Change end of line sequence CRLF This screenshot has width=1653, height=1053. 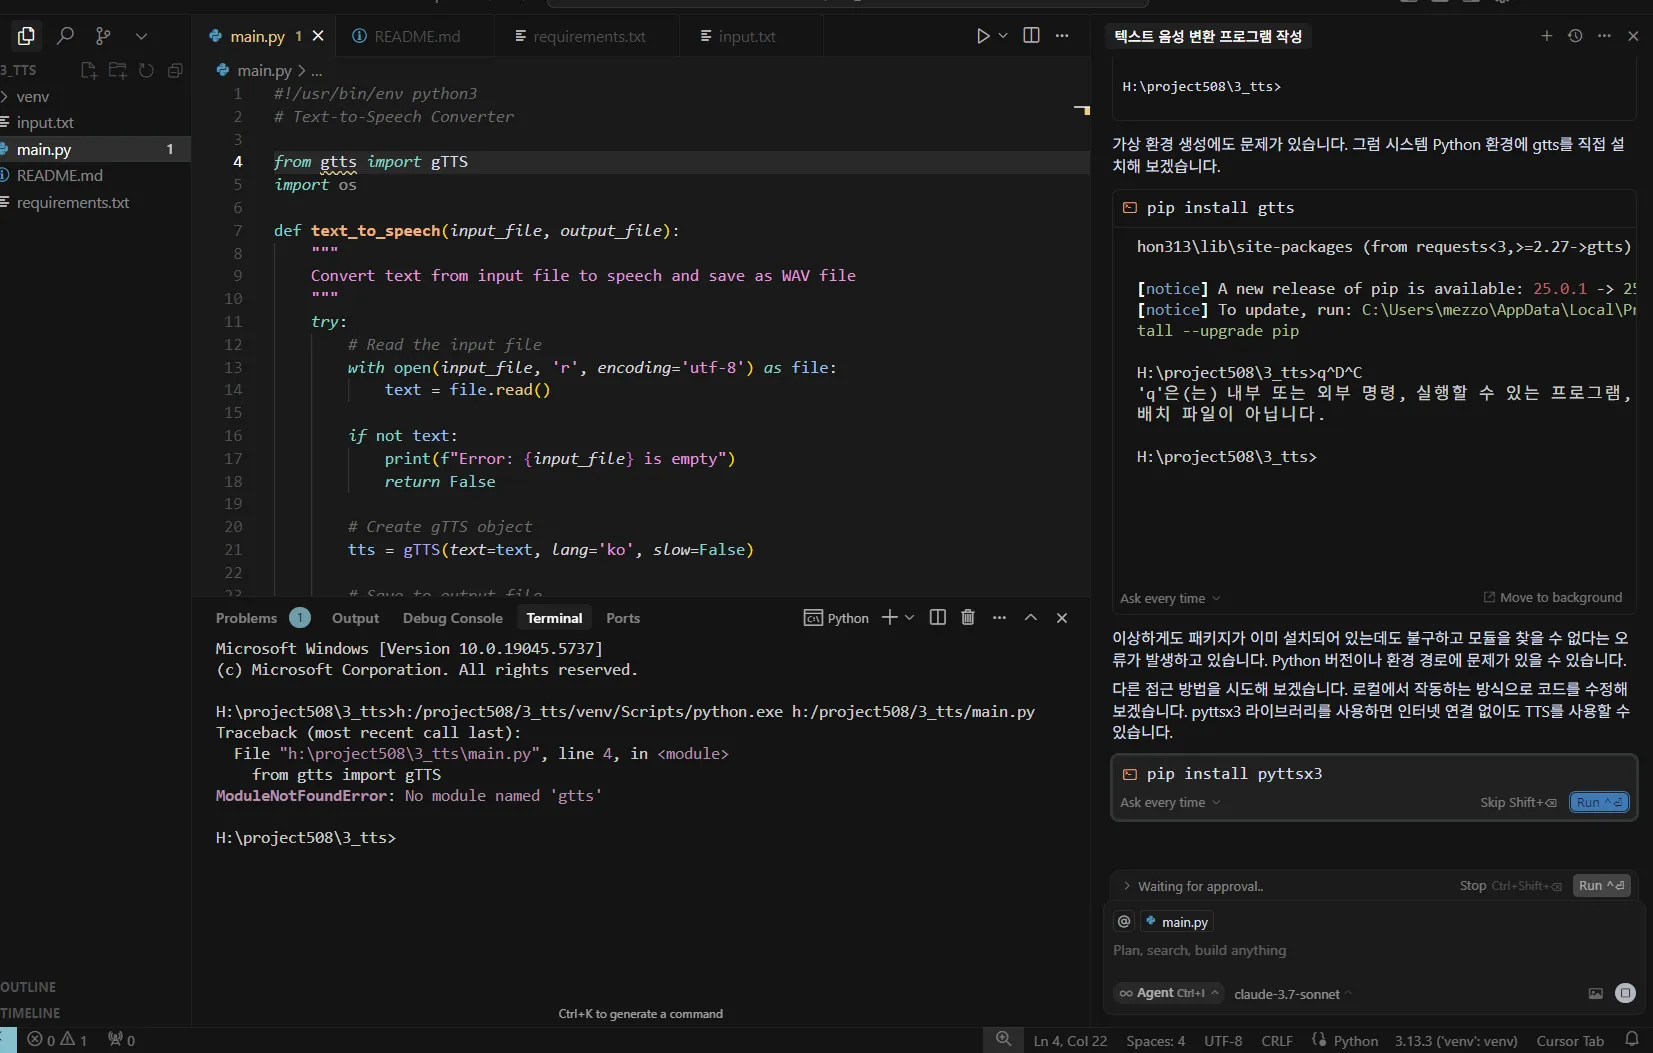(x=1277, y=1041)
